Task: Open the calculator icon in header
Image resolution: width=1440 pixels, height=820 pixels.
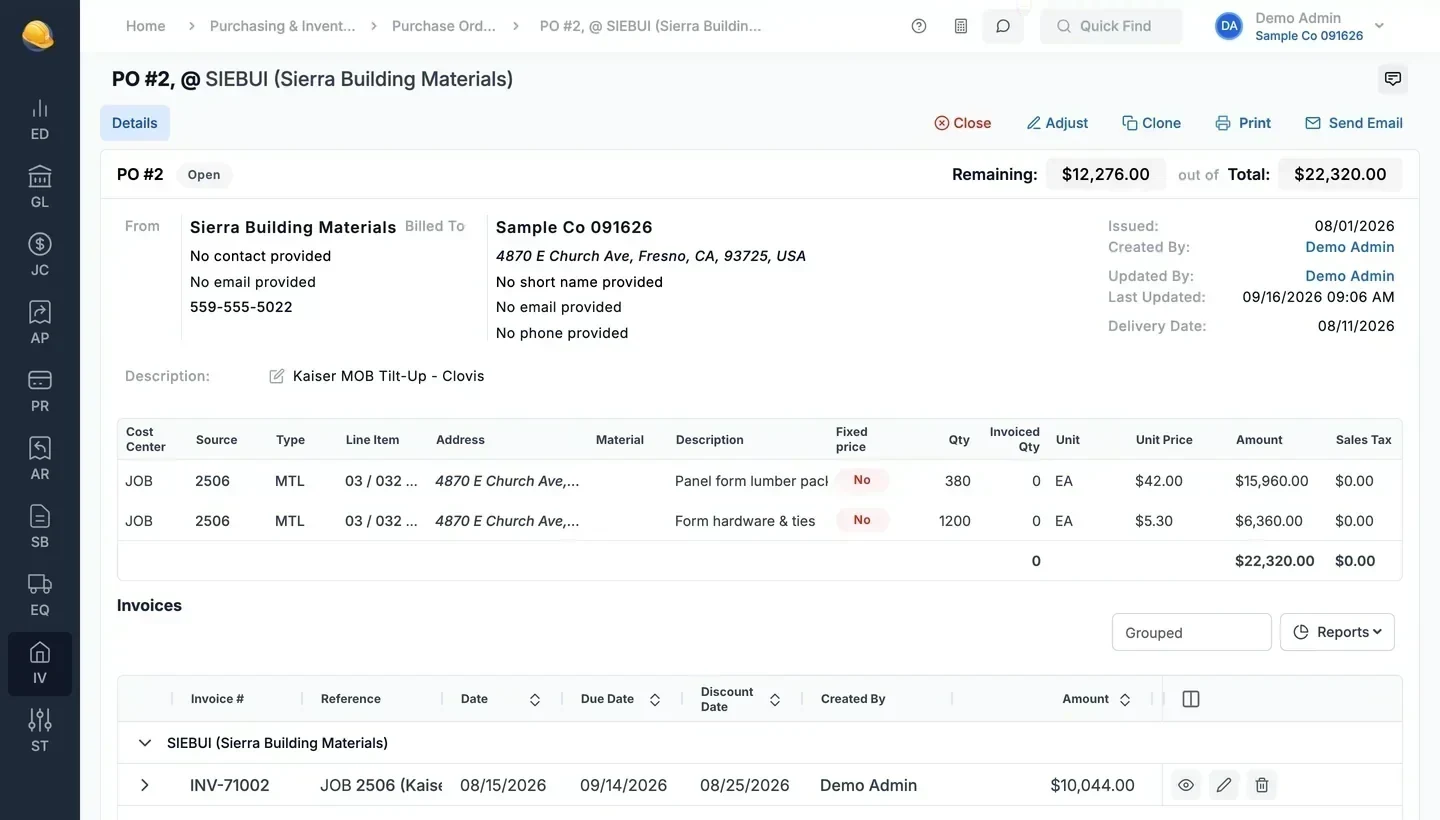Action: tap(961, 26)
